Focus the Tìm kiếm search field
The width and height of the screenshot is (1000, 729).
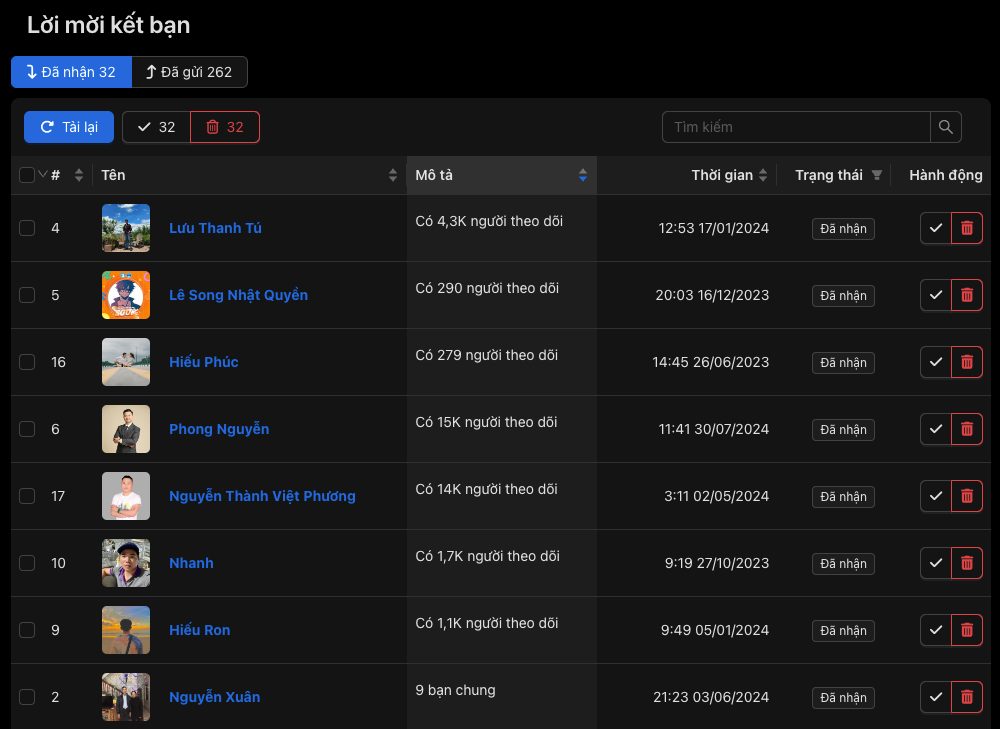796,127
